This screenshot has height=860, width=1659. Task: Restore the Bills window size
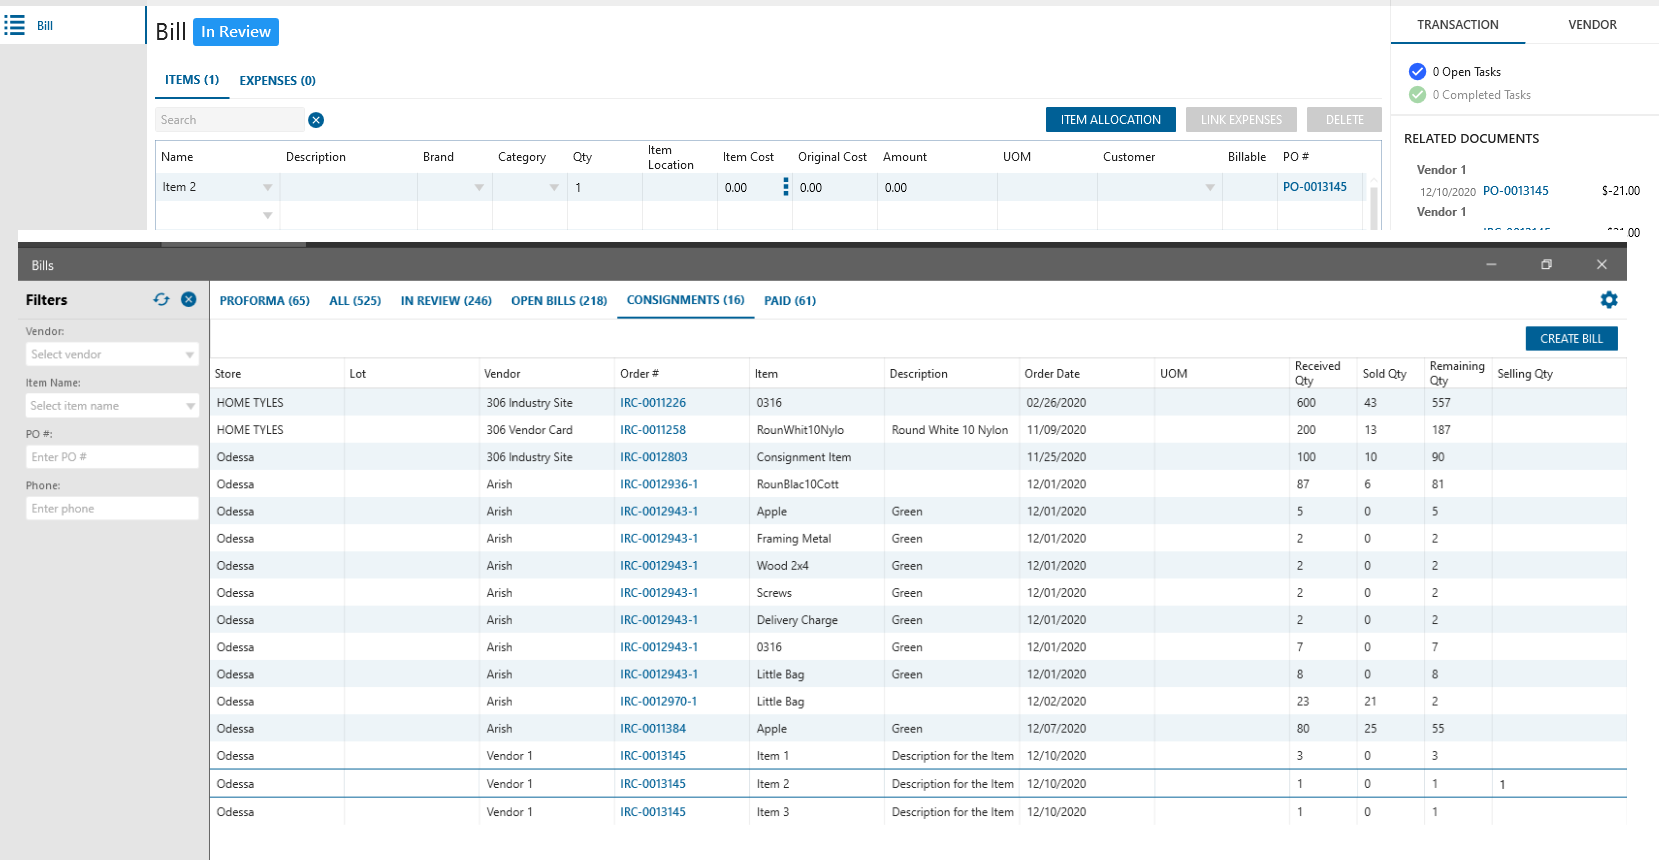point(1546,265)
